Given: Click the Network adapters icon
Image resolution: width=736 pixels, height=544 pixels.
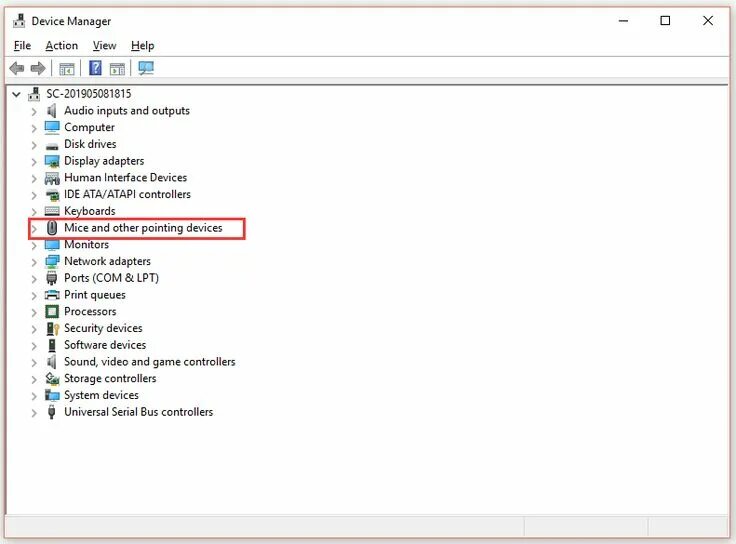Looking at the screenshot, I should tap(52, 261).
